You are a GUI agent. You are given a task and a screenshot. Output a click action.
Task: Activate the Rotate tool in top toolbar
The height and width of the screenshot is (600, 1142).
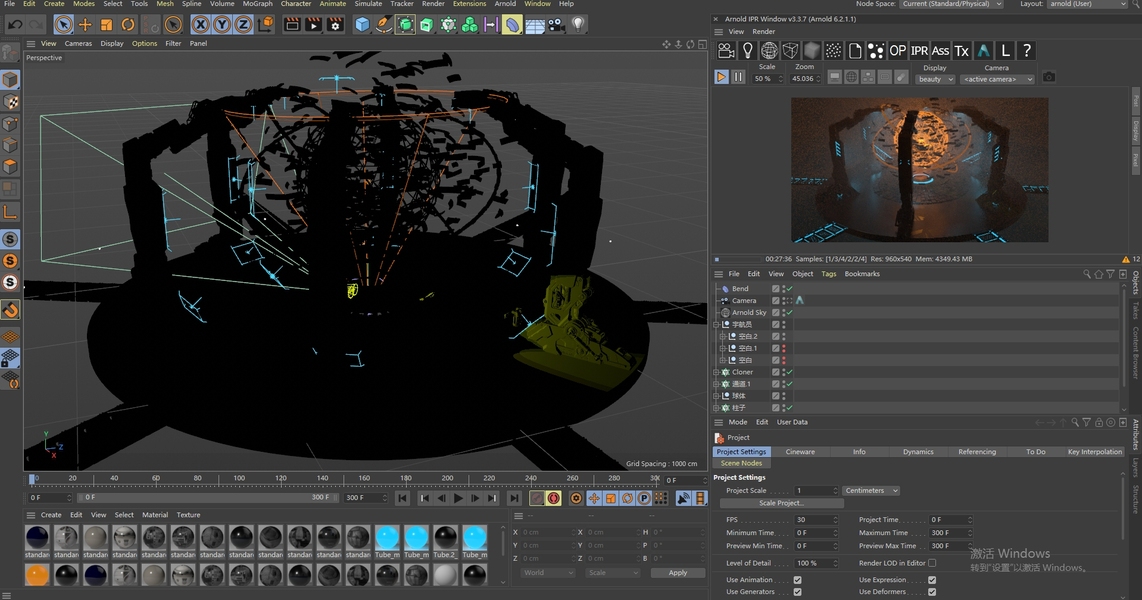click(x=128, y=25)
